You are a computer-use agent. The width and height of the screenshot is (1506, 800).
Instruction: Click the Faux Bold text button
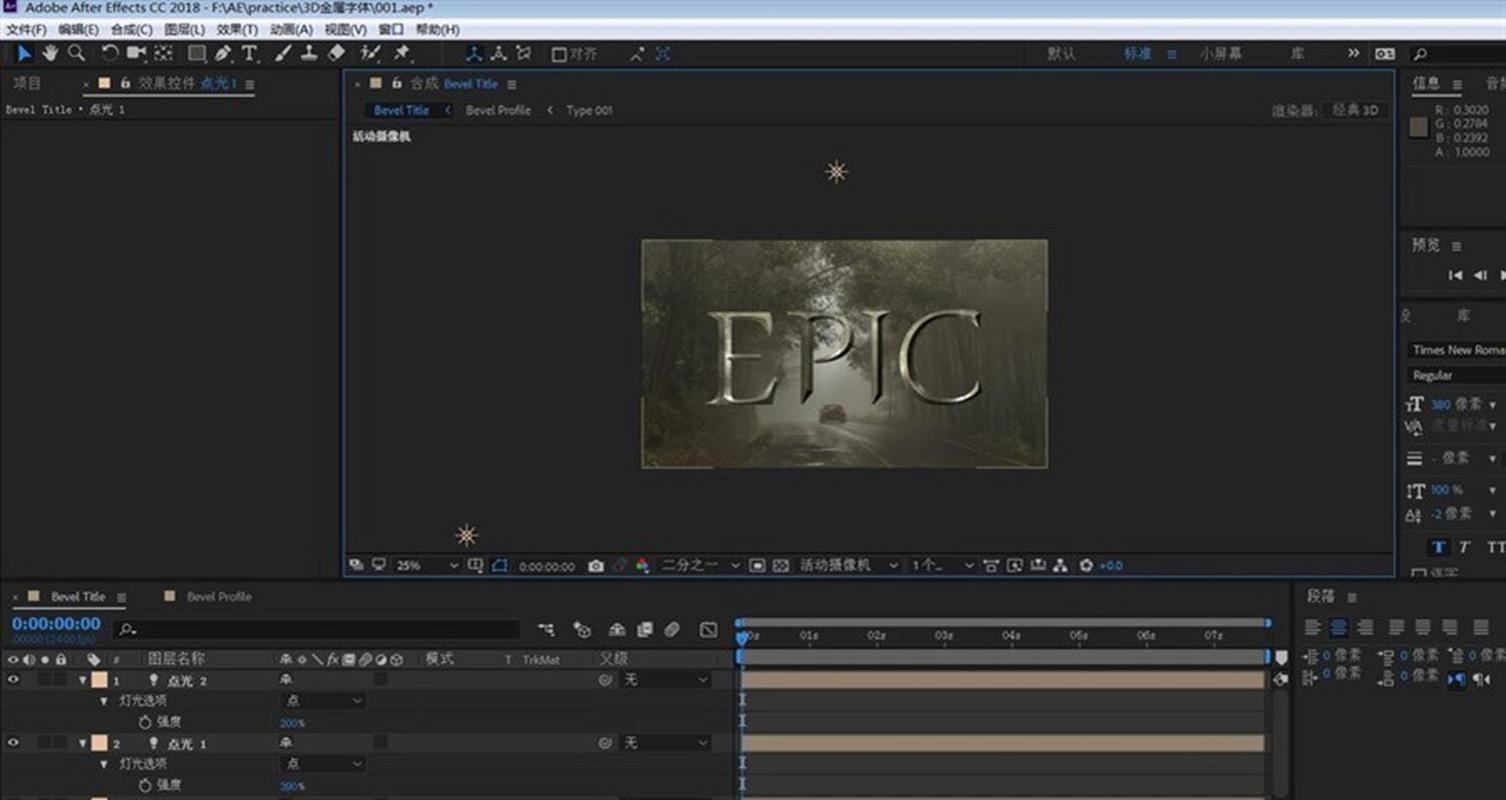click(1438, 547)
